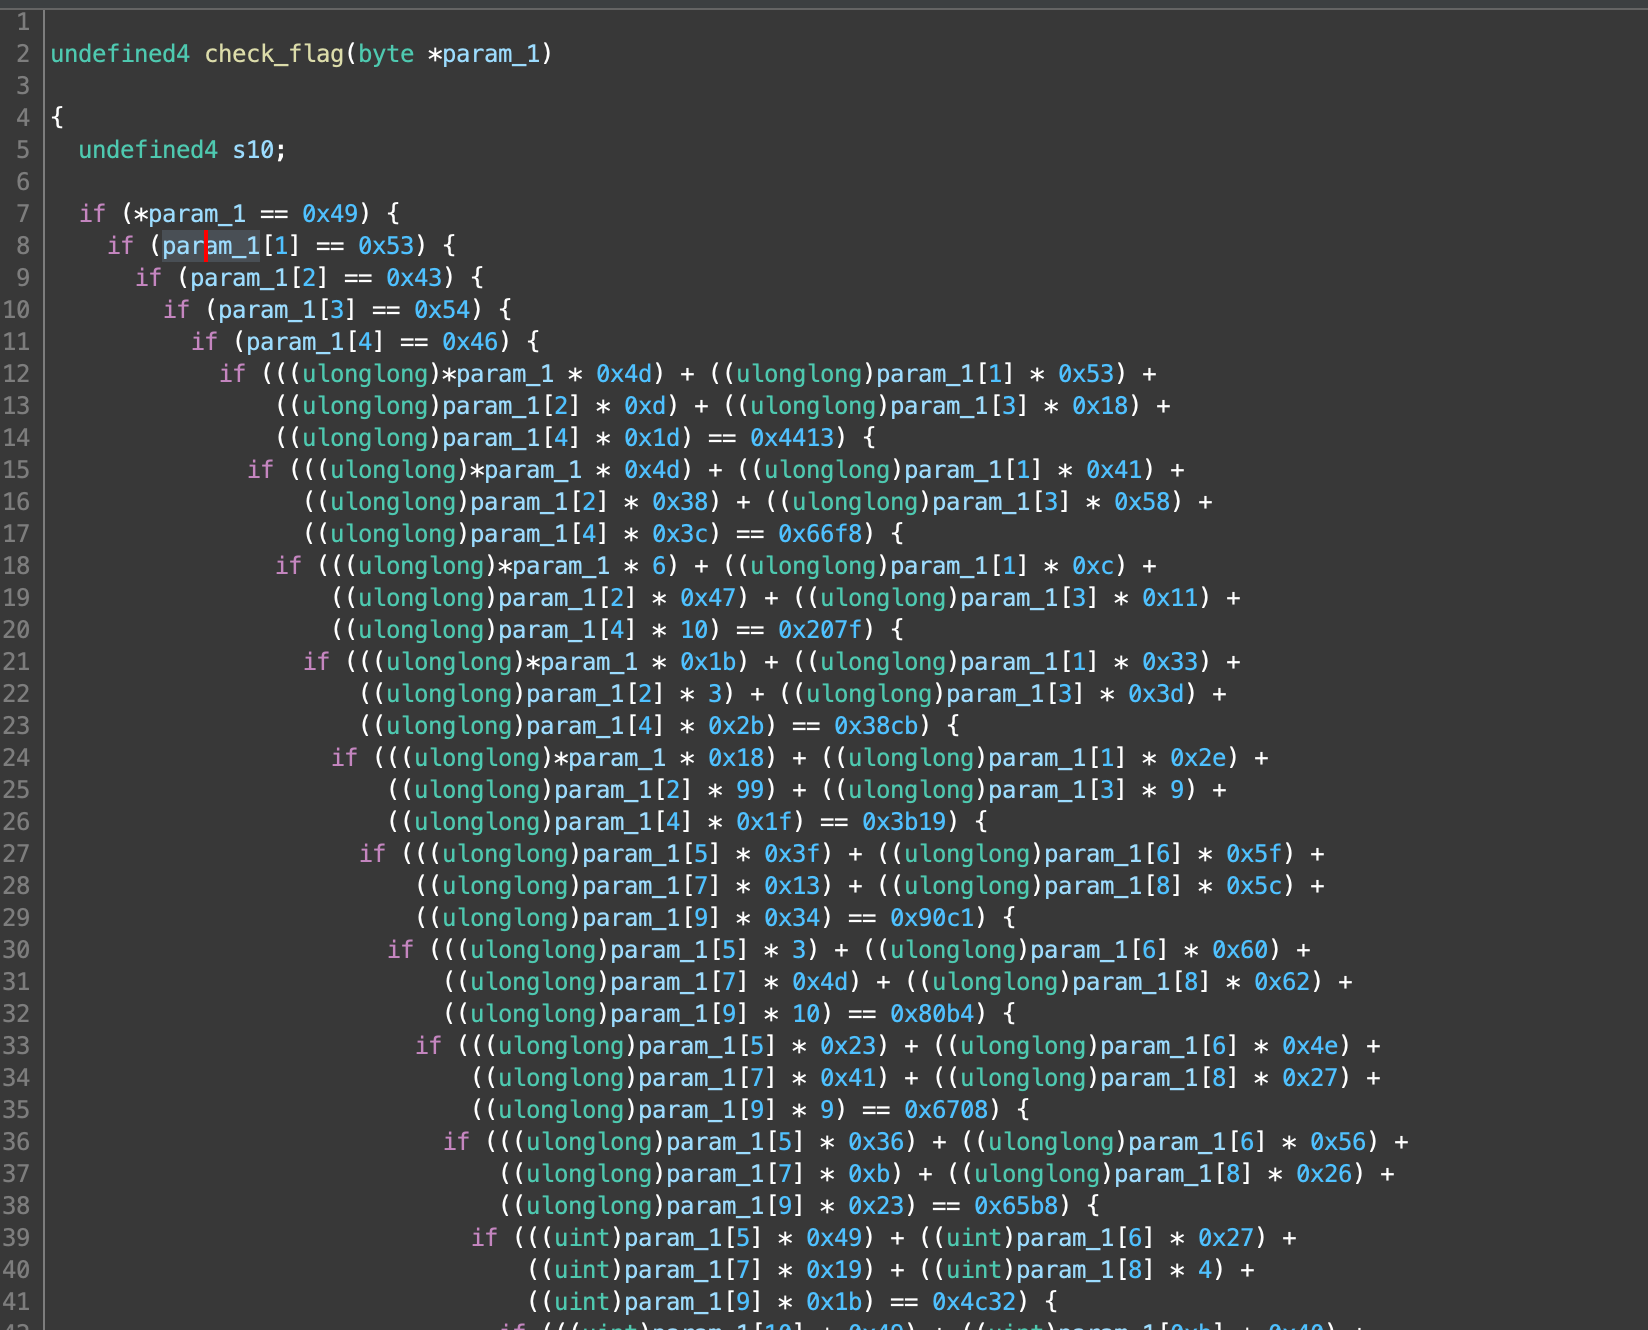The width and height of the screenshot is (1648, 1330).
Task: Click the undefined4 return type on line 2
Action: [120, 54]
